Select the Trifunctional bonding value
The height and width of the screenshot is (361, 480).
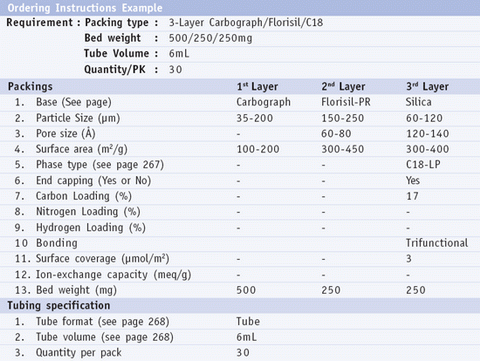click(437, 243)
